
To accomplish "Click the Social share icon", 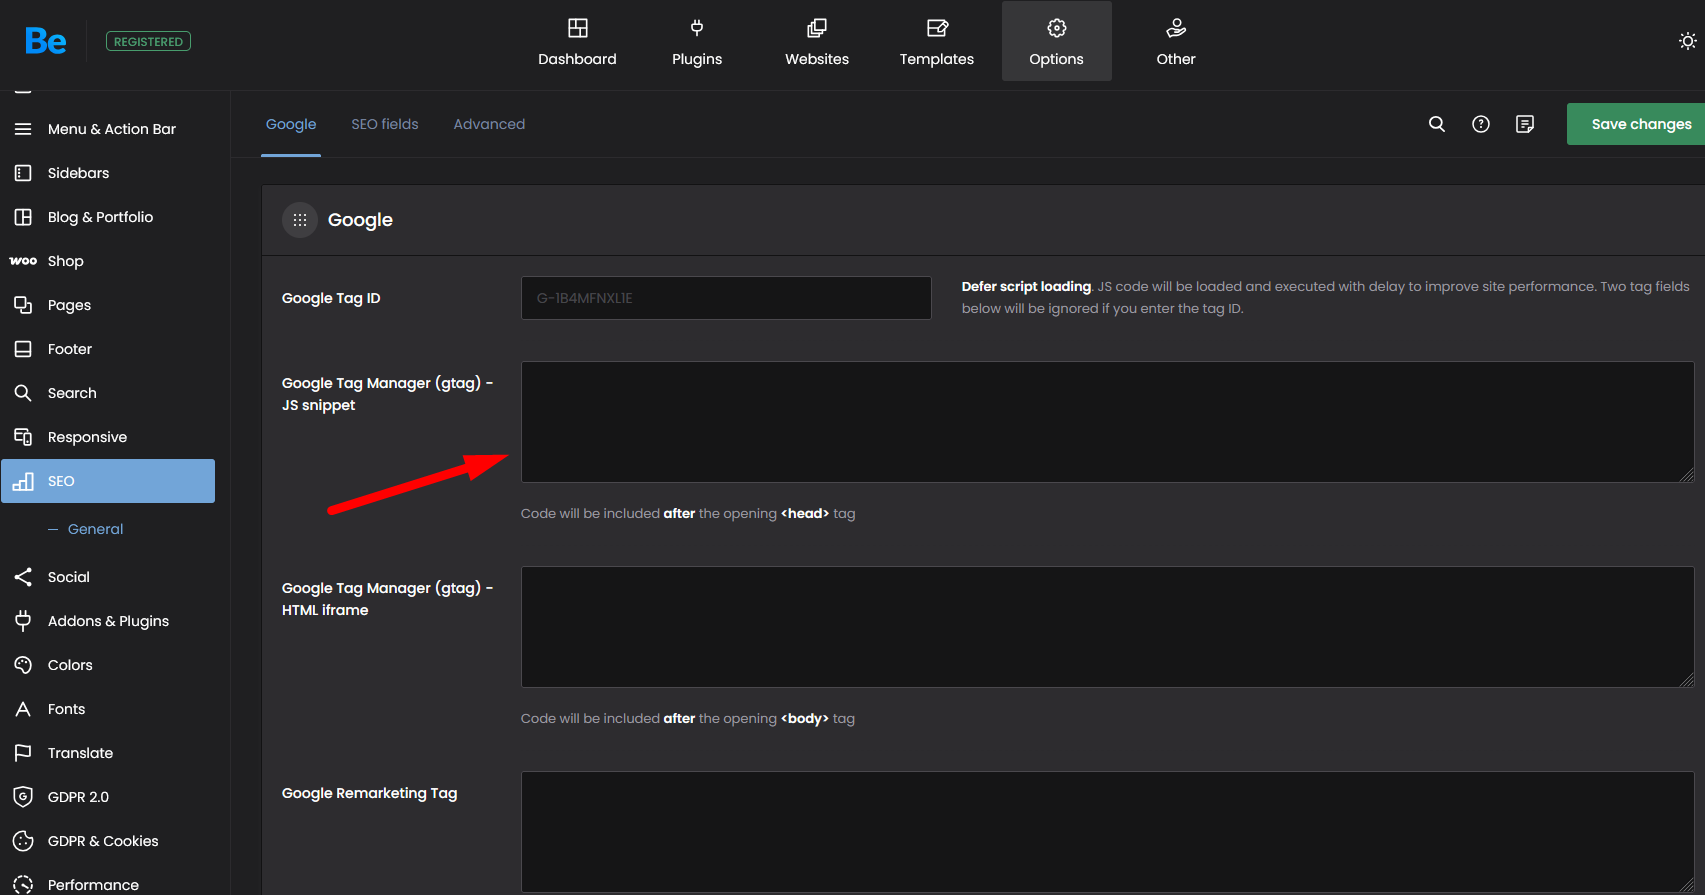I will point(23,577).
